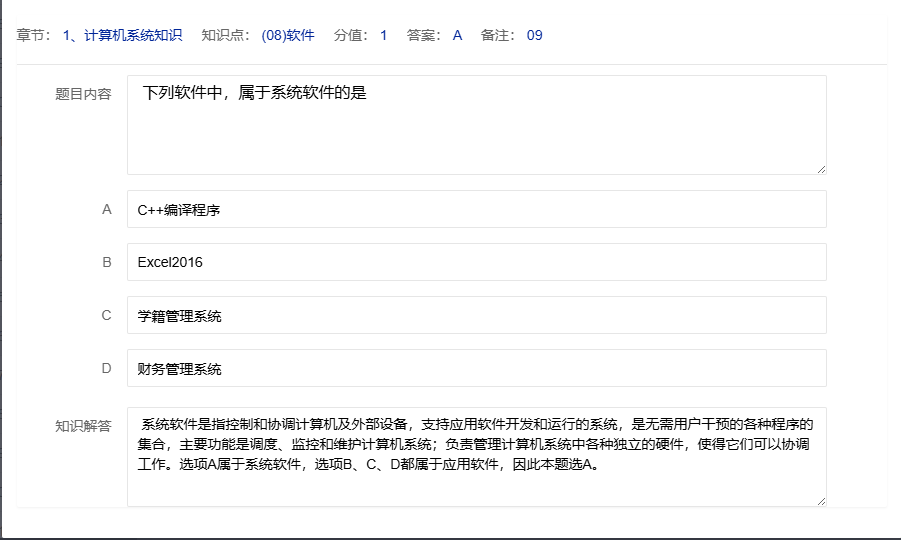The width and height of the screenshot is (901, 540).
Task: Click resize handle of 知识解答 text area
Action: pos(821,500)
